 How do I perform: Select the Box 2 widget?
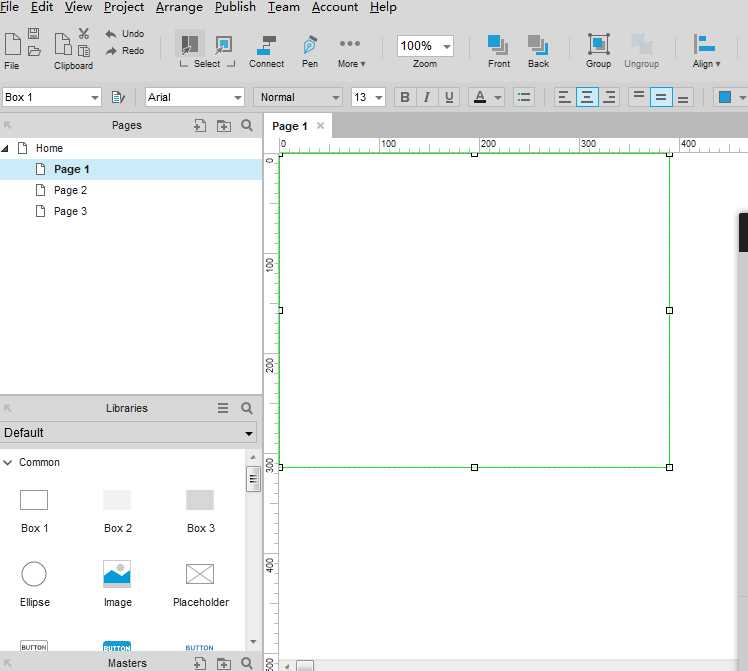click(x=117, y=511)
